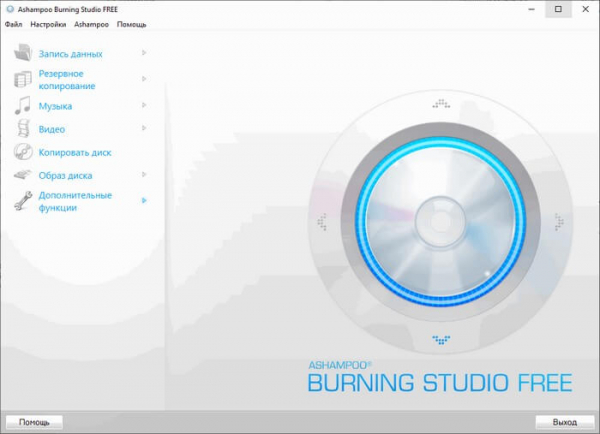Expand the Резервное копирование submenu arrow

(x=144, y=79)
